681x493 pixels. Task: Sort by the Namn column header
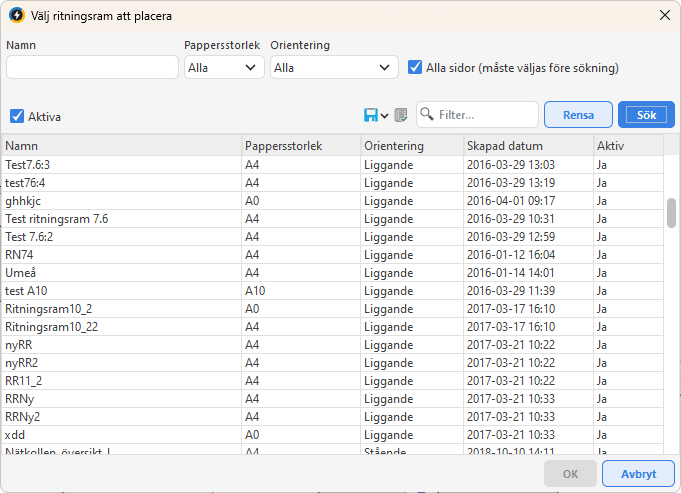click(x=120, y=146)
